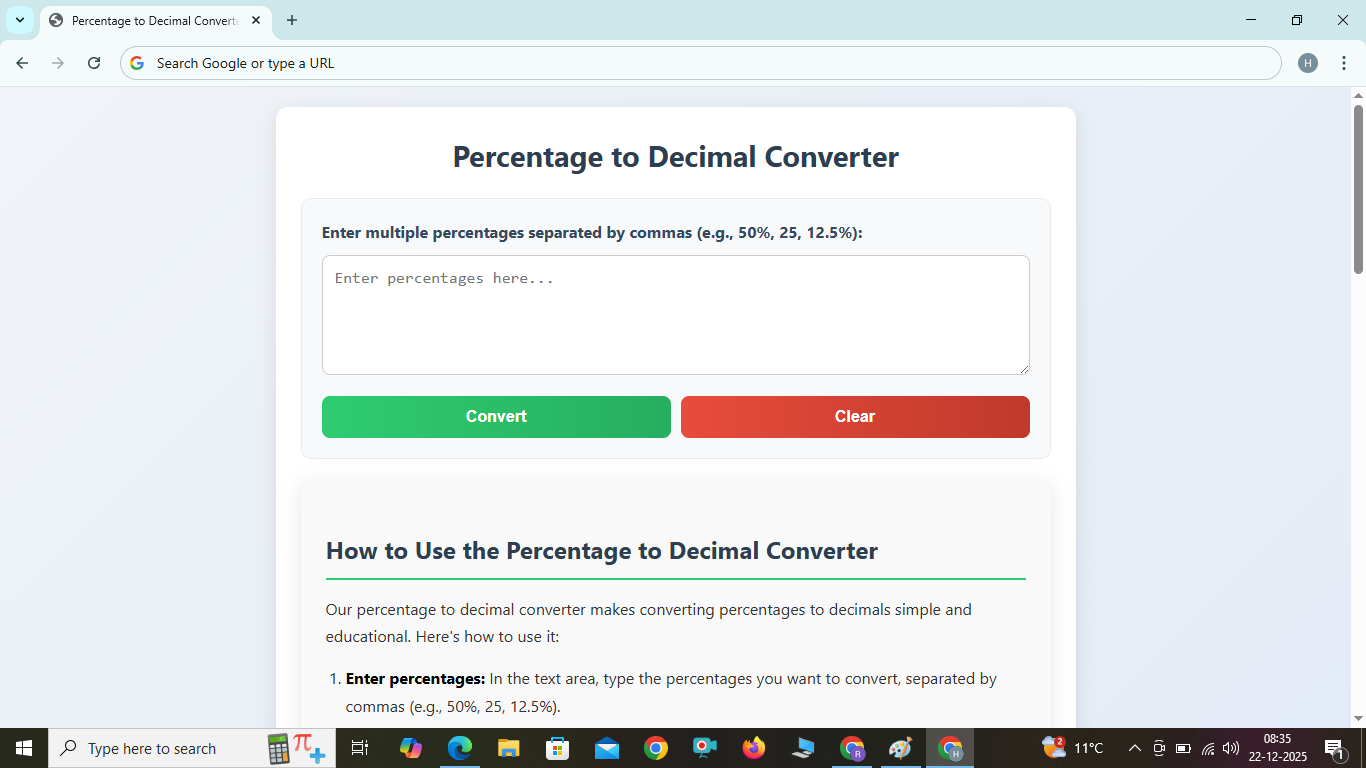Screen dimensions: 1366x768
Task: Open the volume control in system tray
Action: (1229, 747)
